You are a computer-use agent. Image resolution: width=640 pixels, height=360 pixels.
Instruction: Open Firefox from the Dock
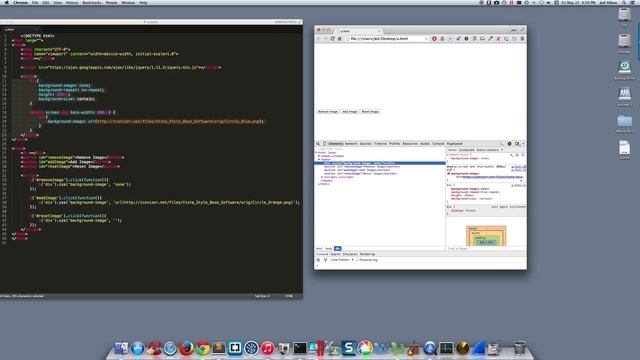(186, 348)
